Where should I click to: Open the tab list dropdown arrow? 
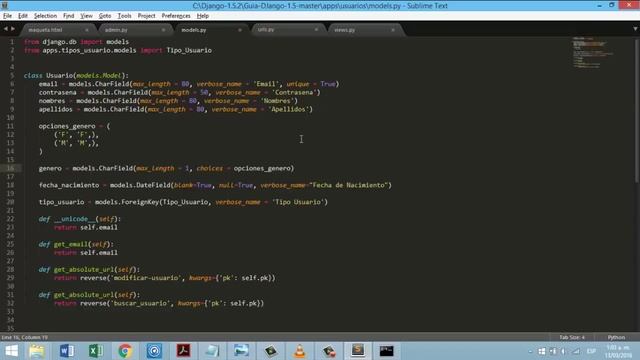[635, 29]
